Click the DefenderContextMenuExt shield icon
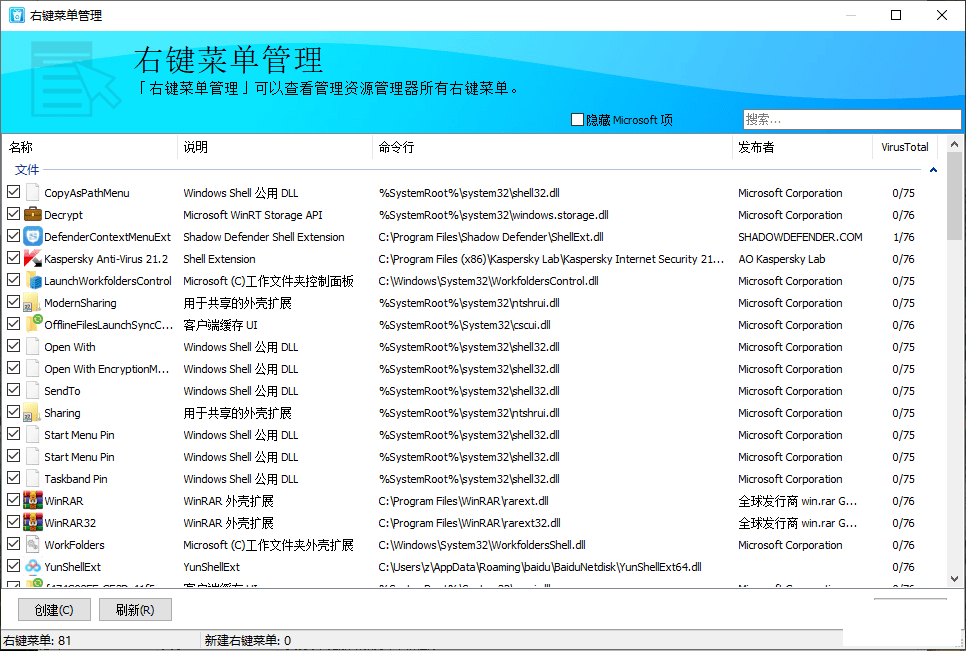This screenshot has height=651, width=966. coord(33,237)
